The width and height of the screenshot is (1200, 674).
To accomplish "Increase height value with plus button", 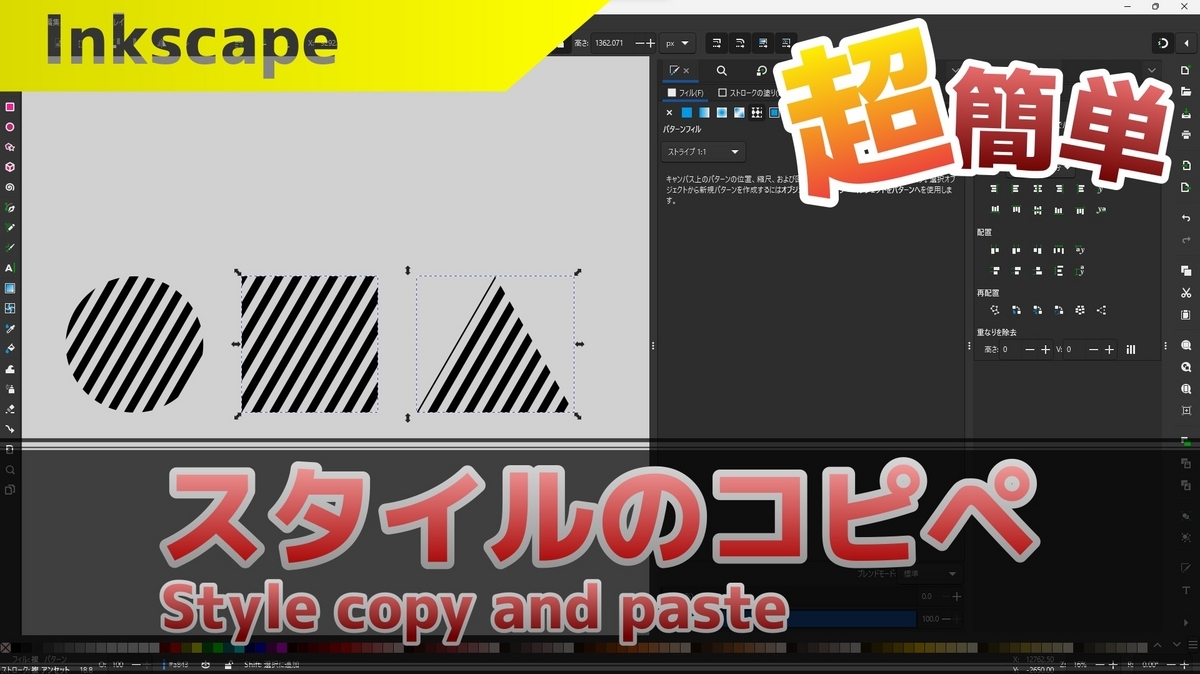I will tap(651, 43).
